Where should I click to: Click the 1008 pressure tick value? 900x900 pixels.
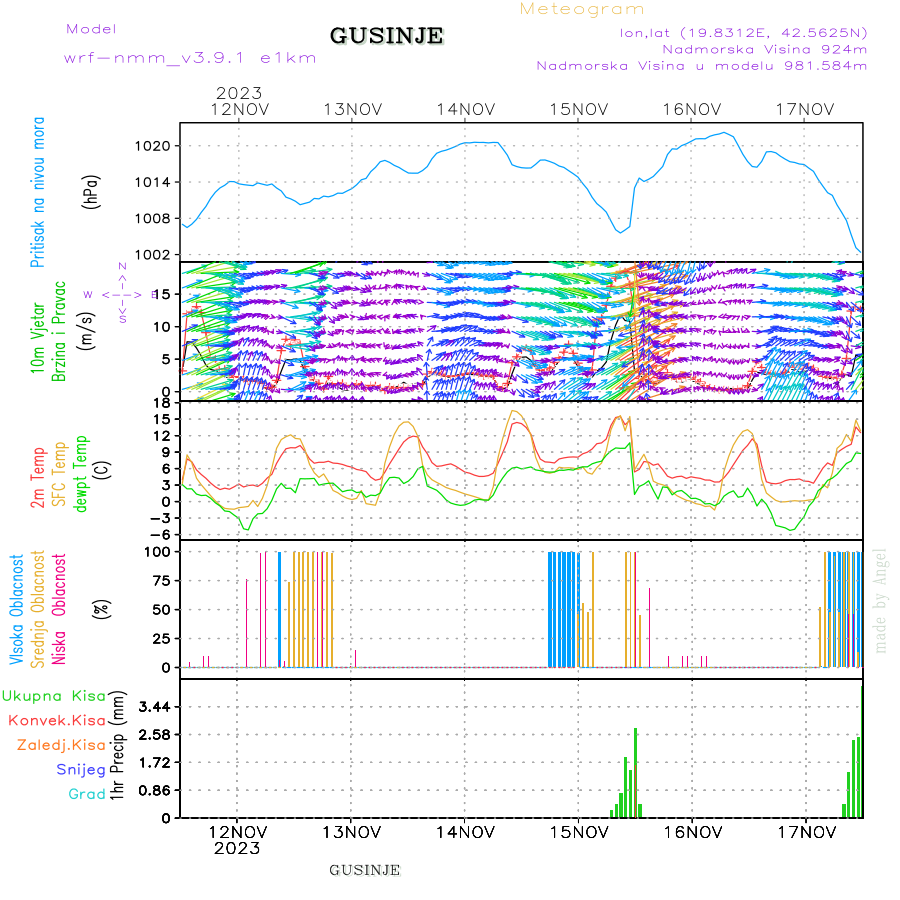pos(153,219)
